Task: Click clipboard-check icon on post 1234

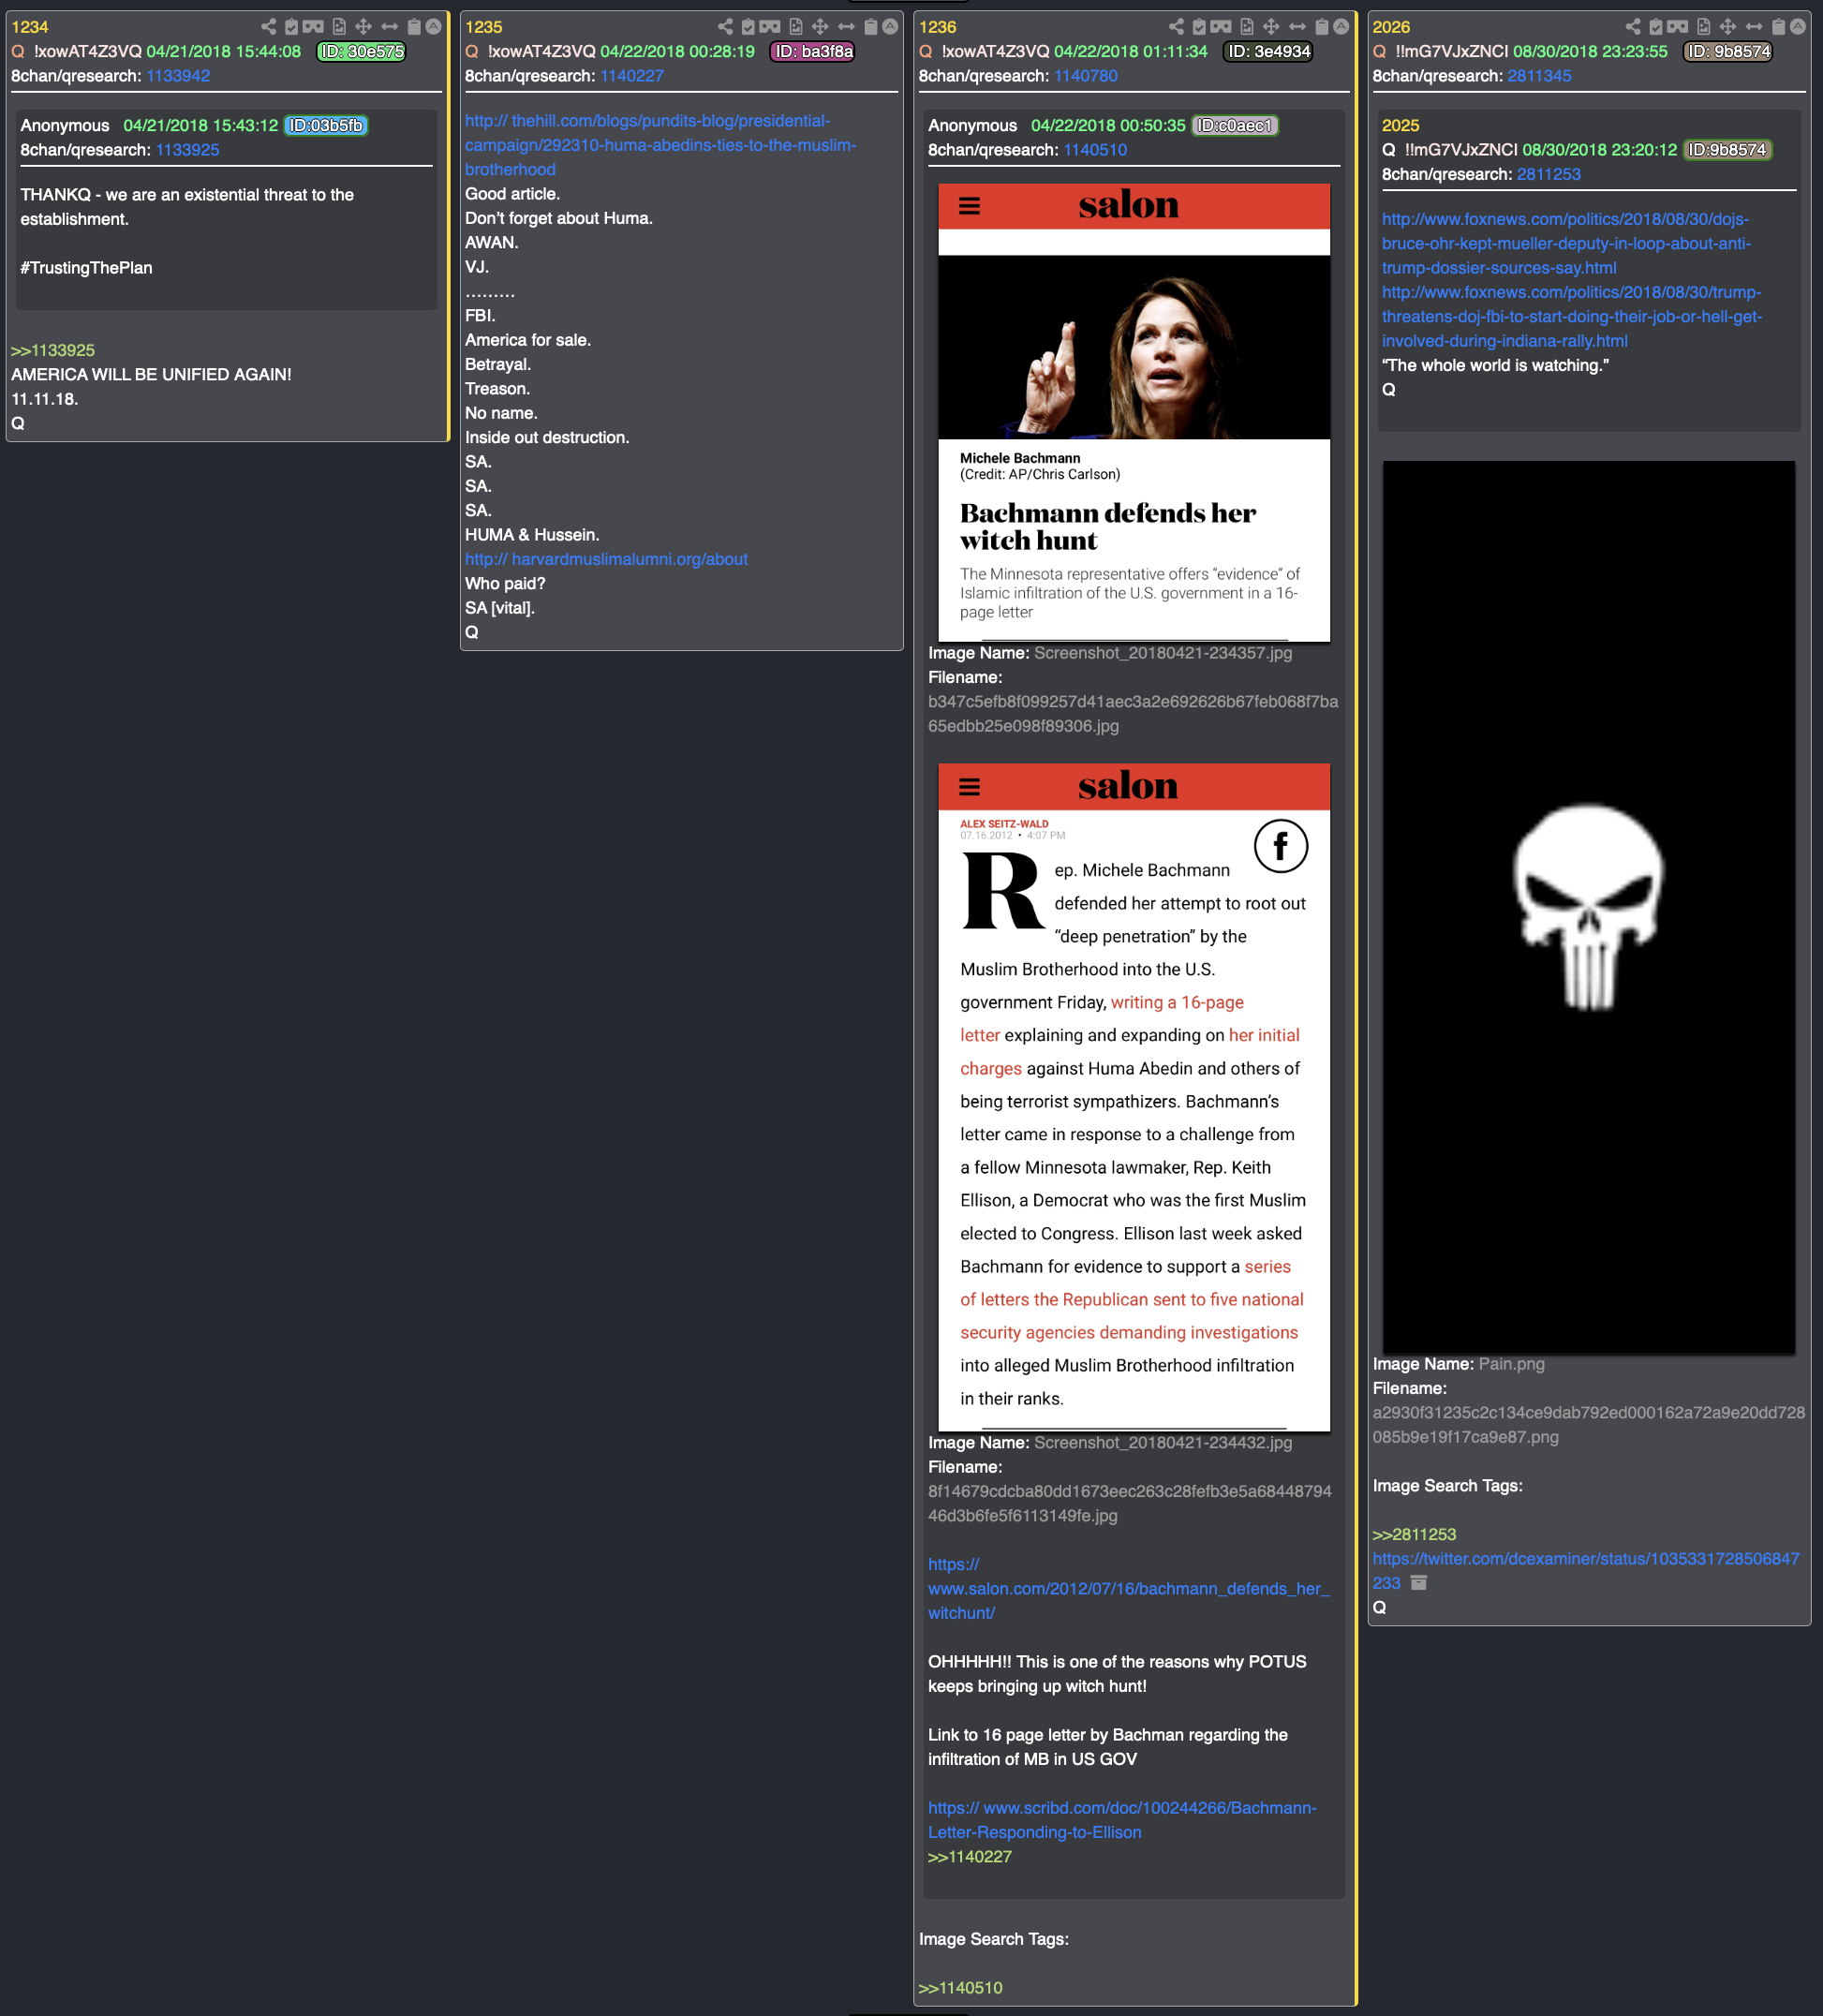Action: tap(291, 27)
